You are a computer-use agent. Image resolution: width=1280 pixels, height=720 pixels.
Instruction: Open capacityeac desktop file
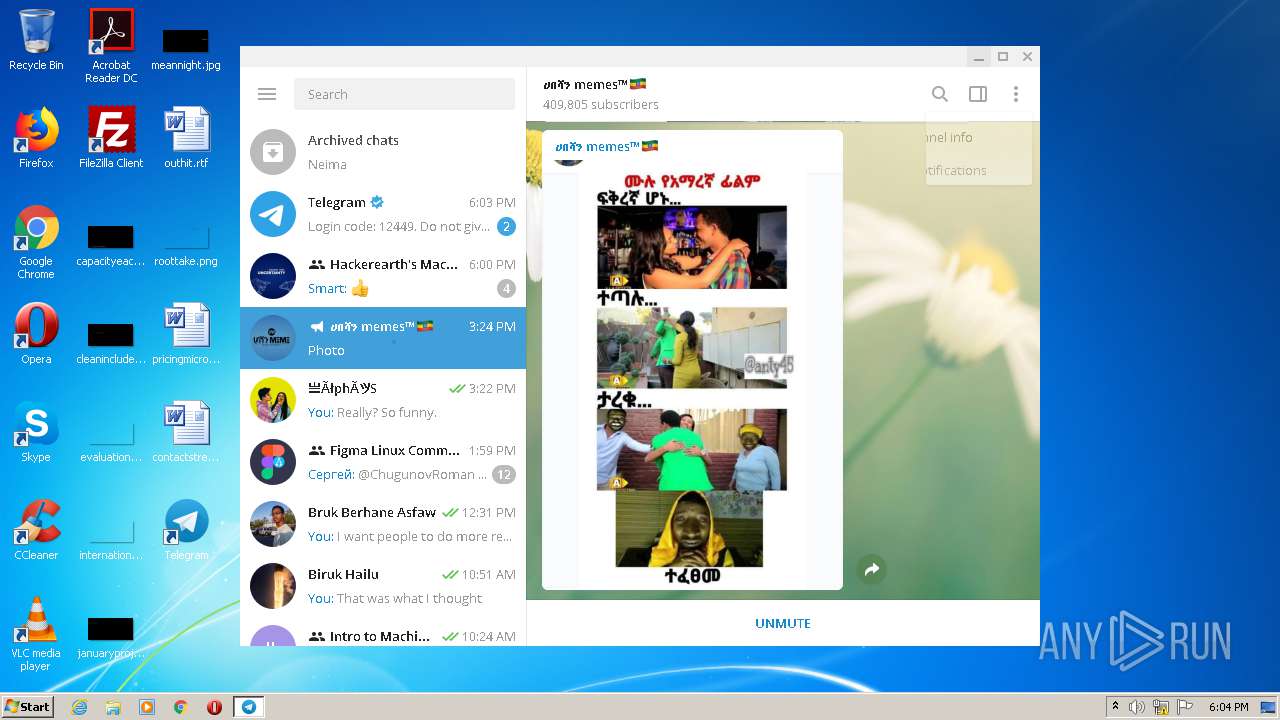(x=111, y=246)
